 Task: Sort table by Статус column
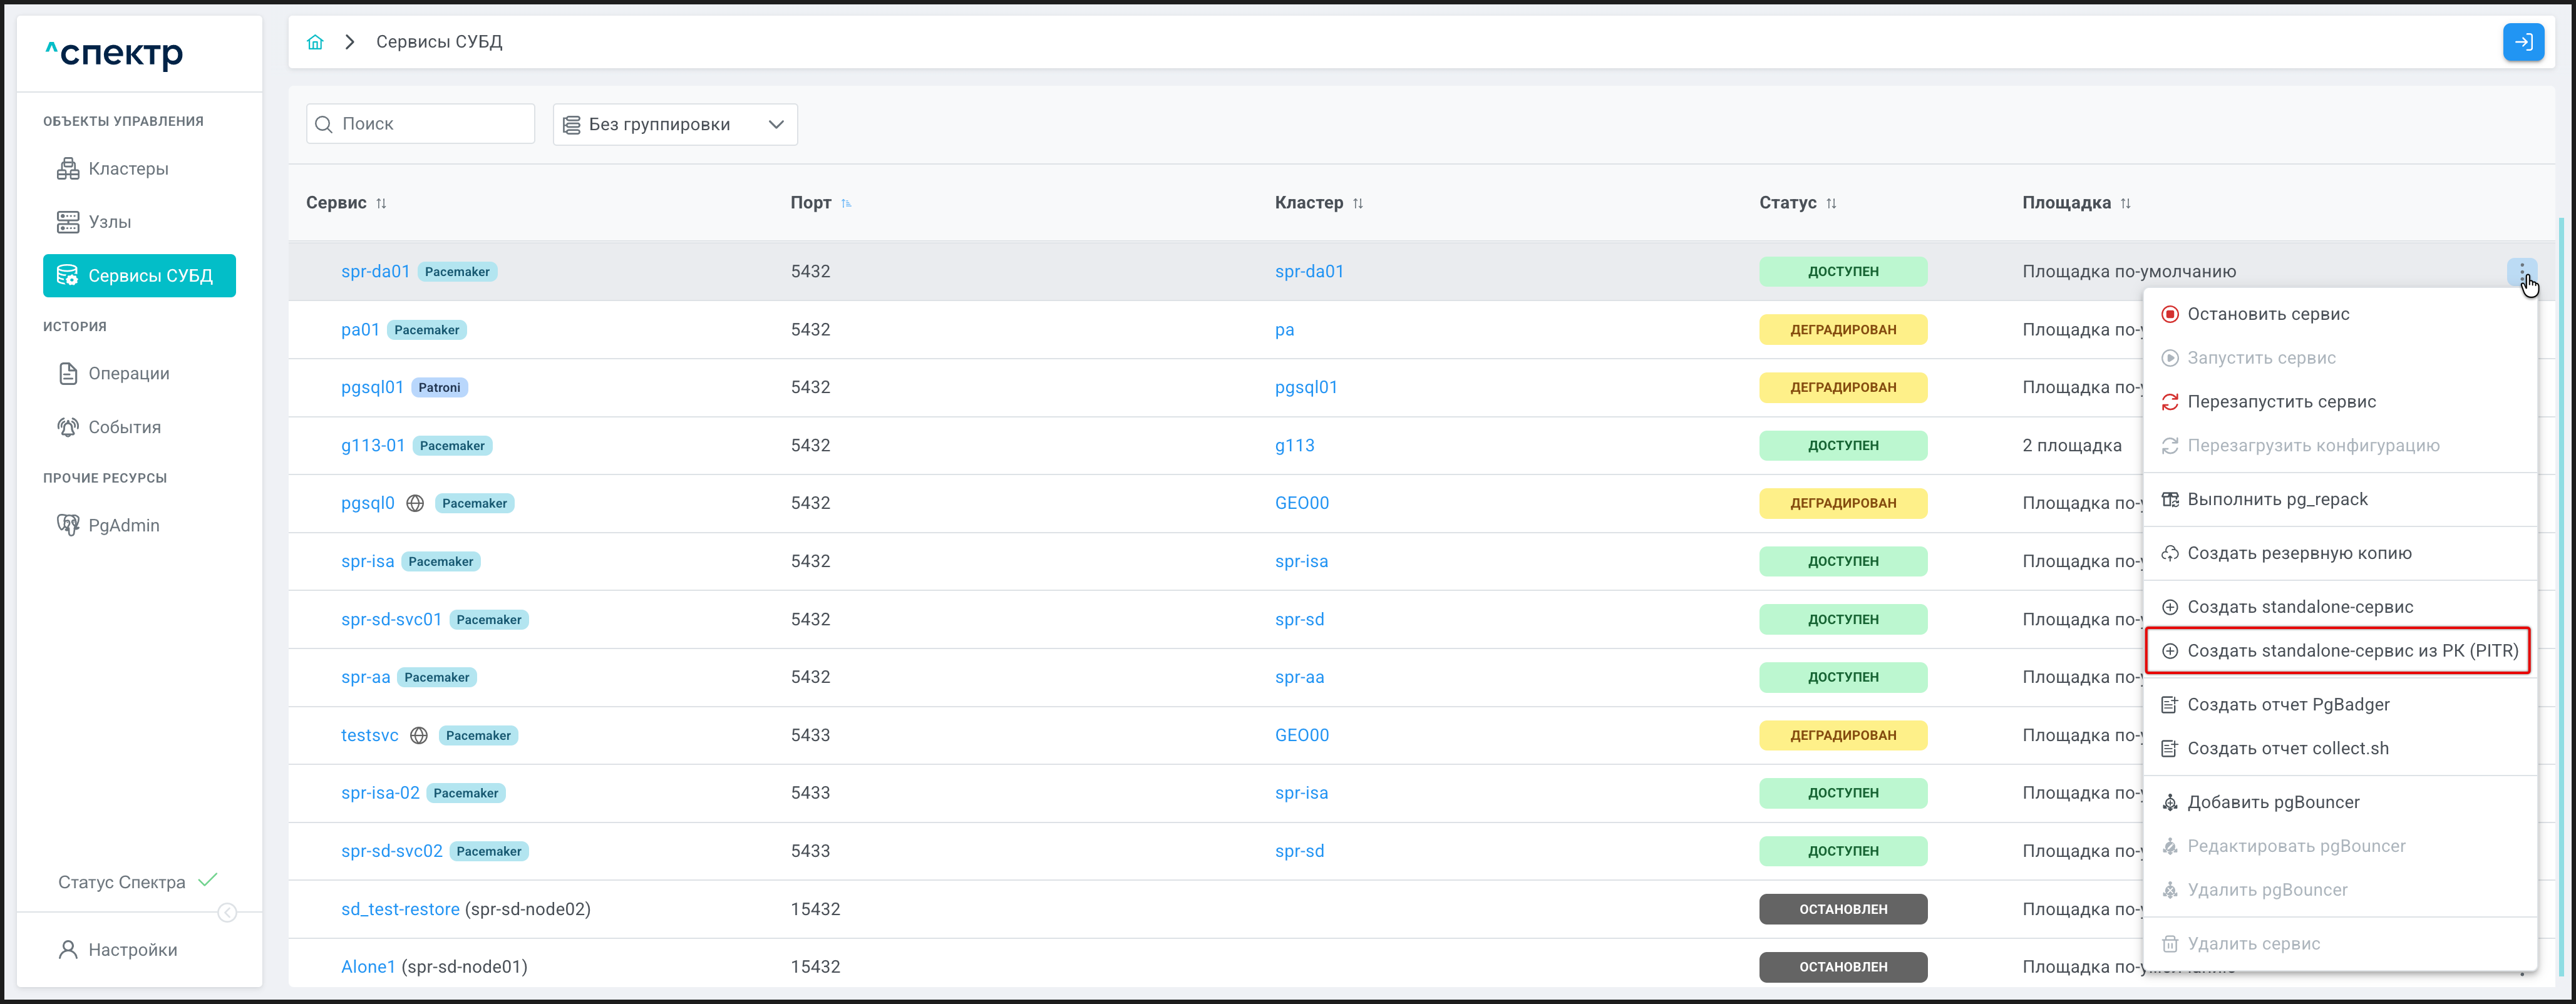pyautogui.click(x=1831, y=203)
